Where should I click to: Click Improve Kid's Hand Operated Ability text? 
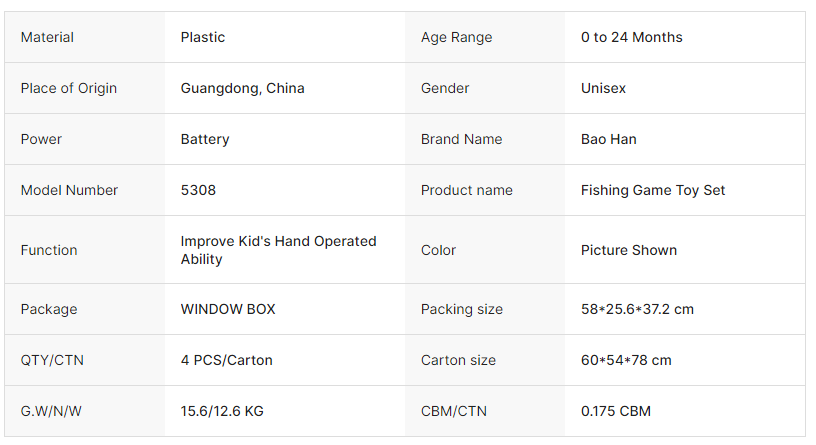point(278,250)
